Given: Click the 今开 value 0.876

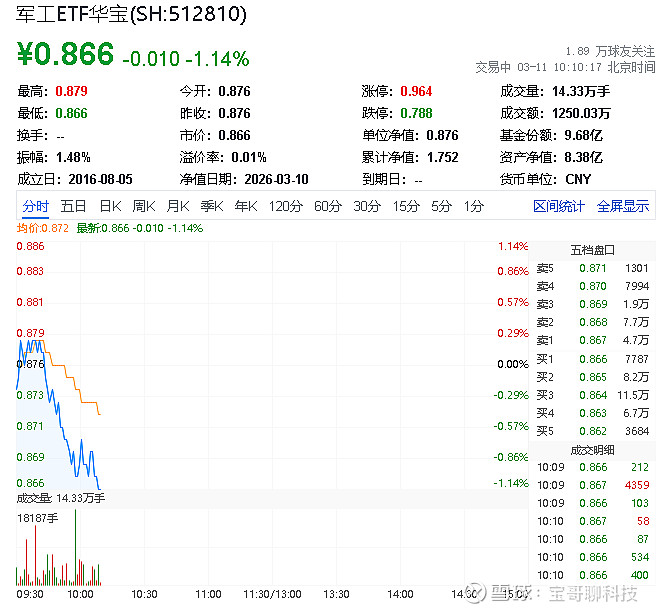Looking at the screenshot, I should coord(234,91).
